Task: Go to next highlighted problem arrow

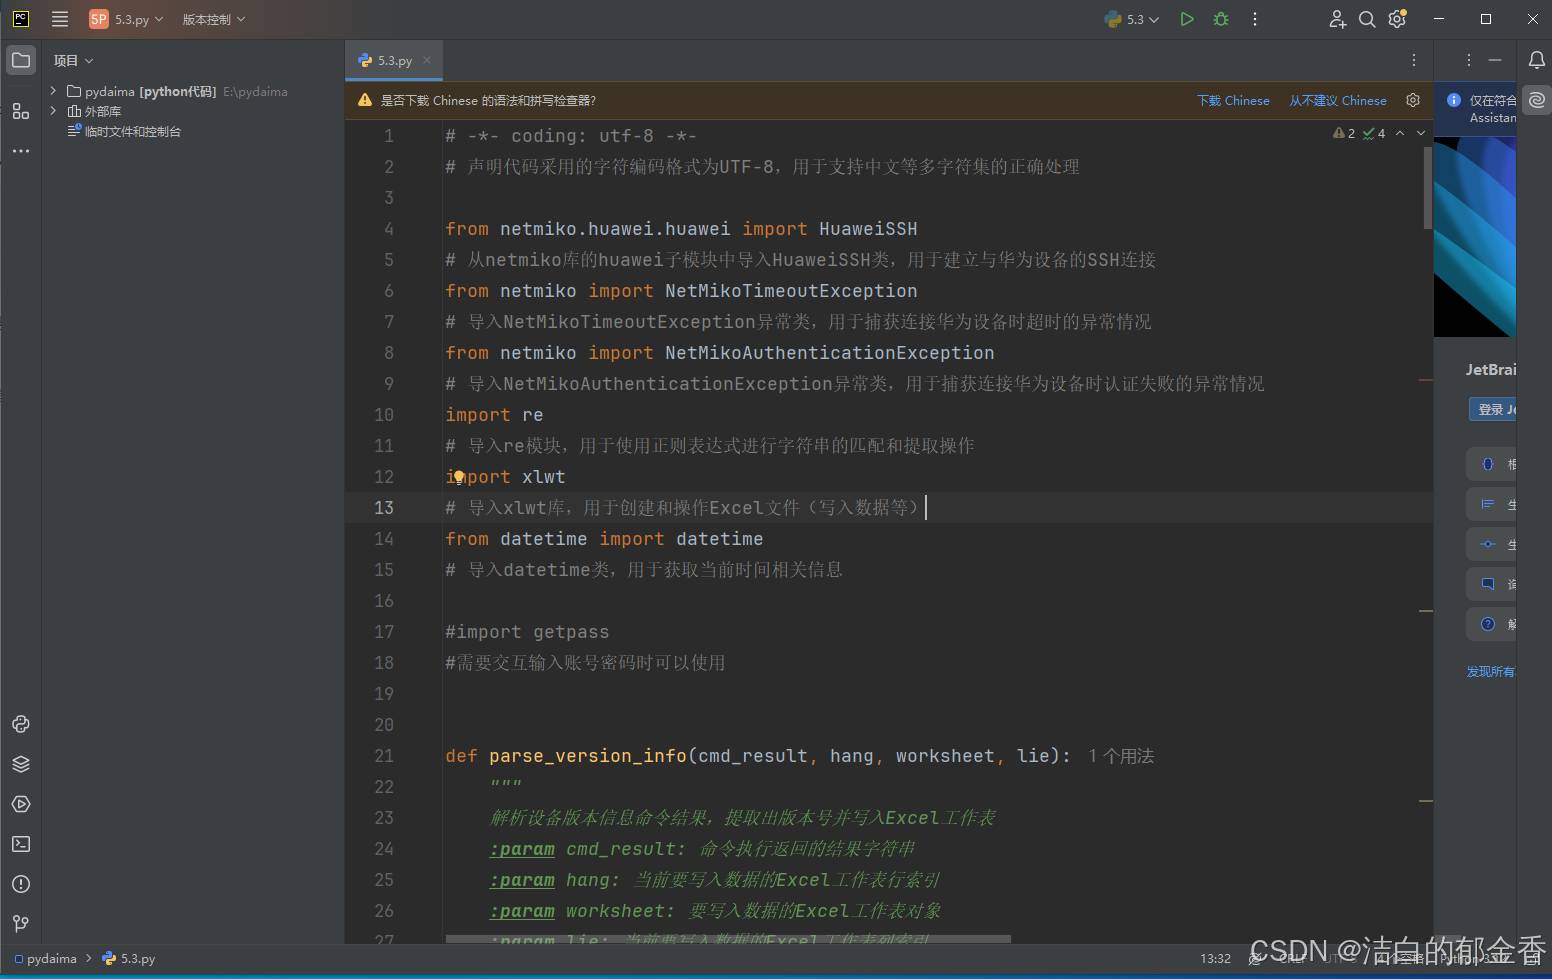Action: coord(1421,133)
